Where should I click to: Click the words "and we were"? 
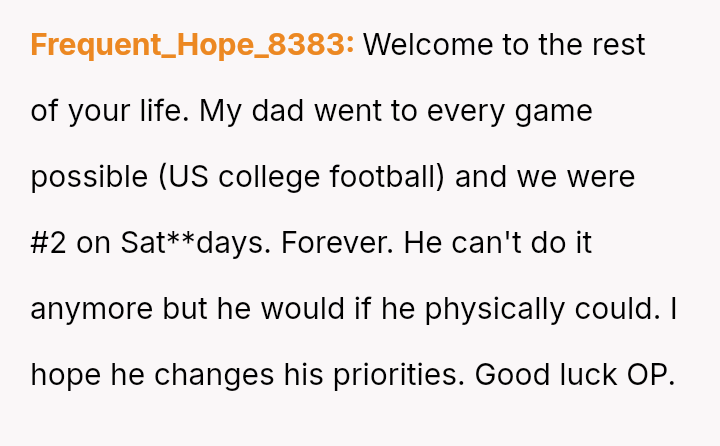click(x=545, y=177)
